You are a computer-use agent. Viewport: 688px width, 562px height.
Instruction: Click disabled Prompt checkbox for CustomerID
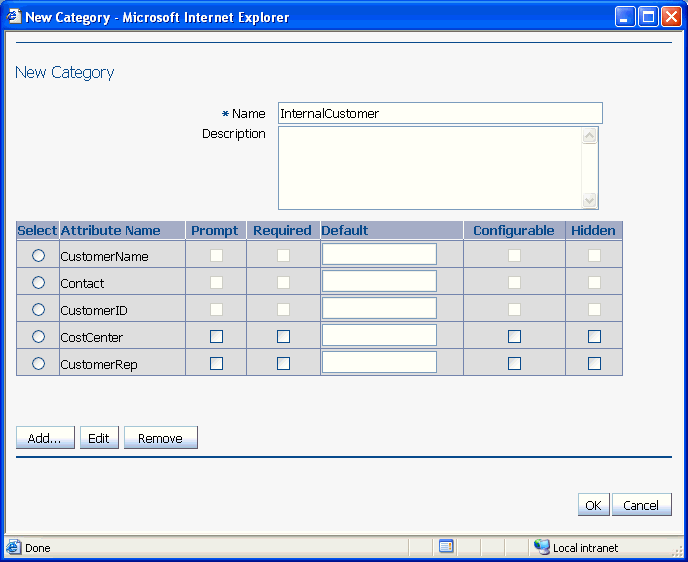point(216,310)
